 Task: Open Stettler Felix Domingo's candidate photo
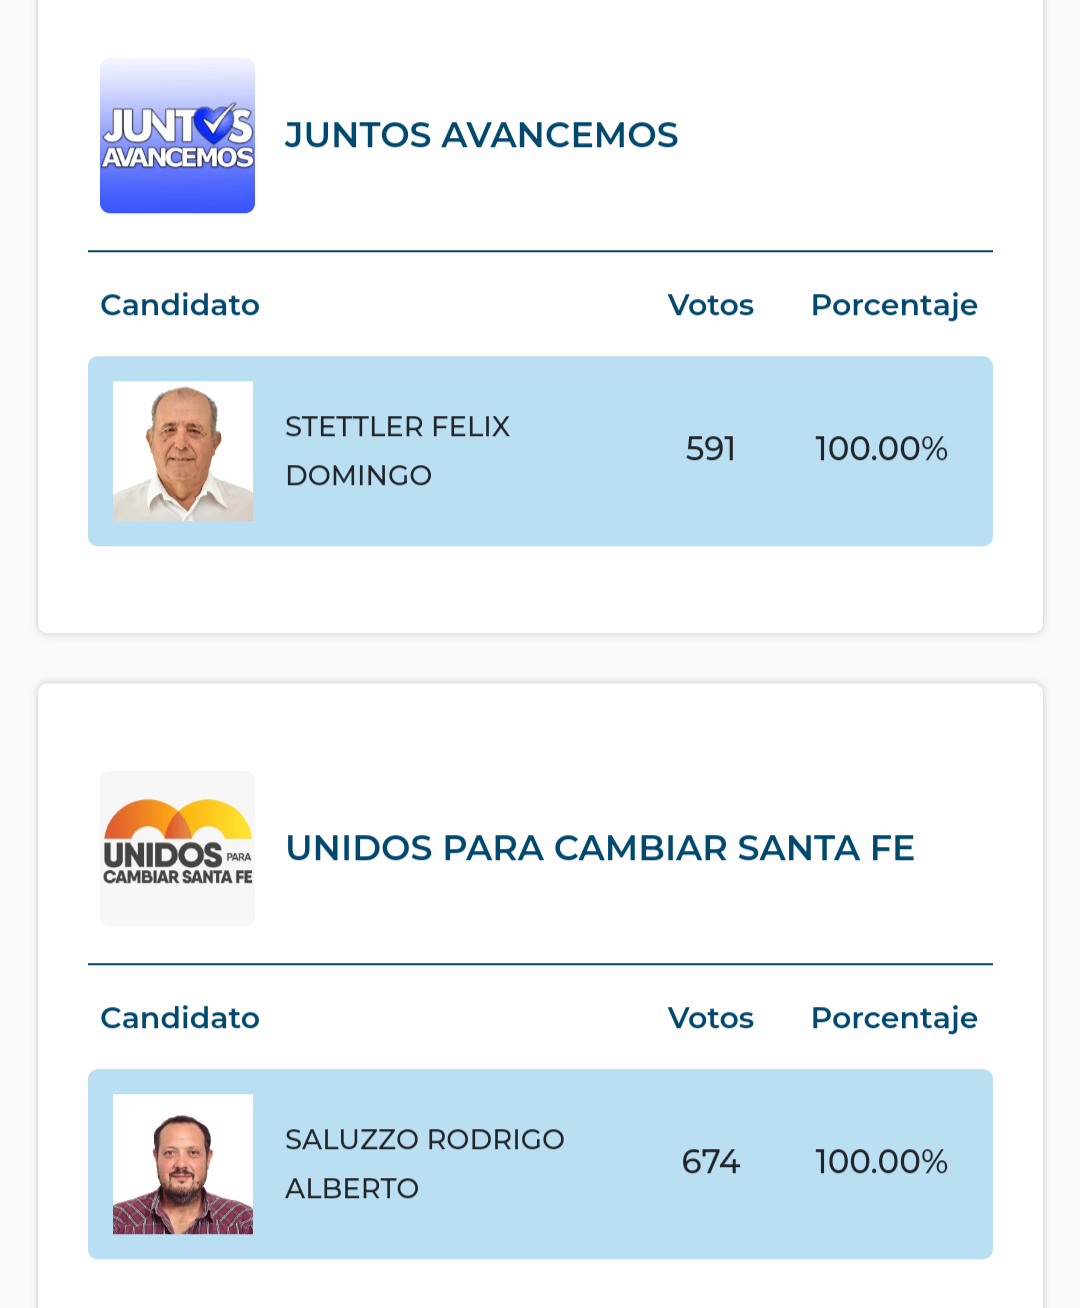[x=183, y=451]
